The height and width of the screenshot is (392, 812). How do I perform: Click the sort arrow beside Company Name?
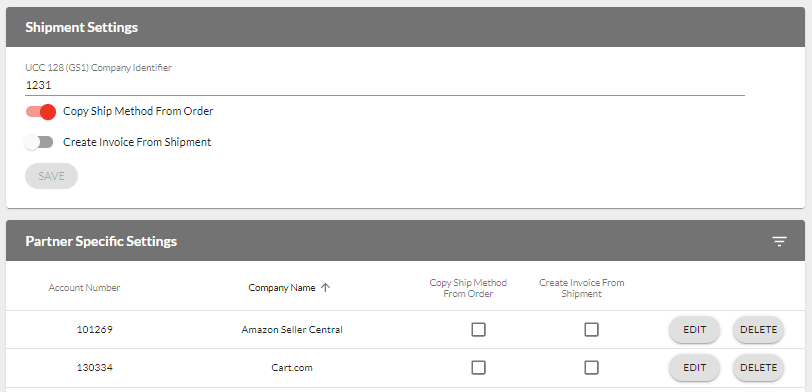click(325, 288)
